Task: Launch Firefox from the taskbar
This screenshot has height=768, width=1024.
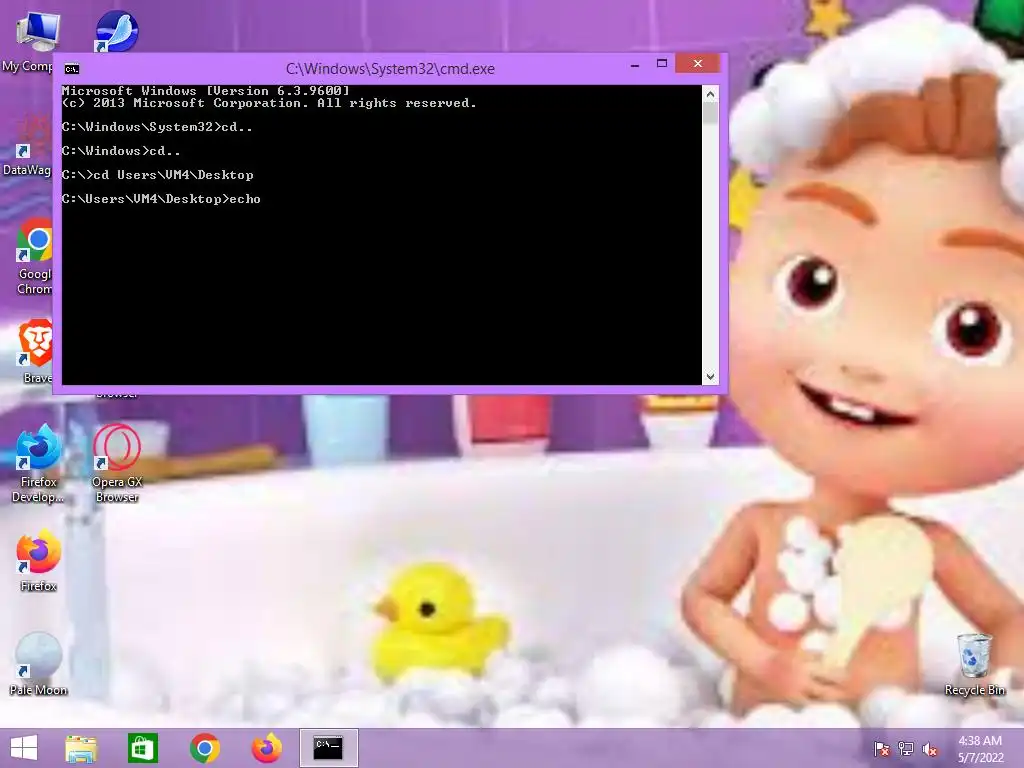Action: 266,748
